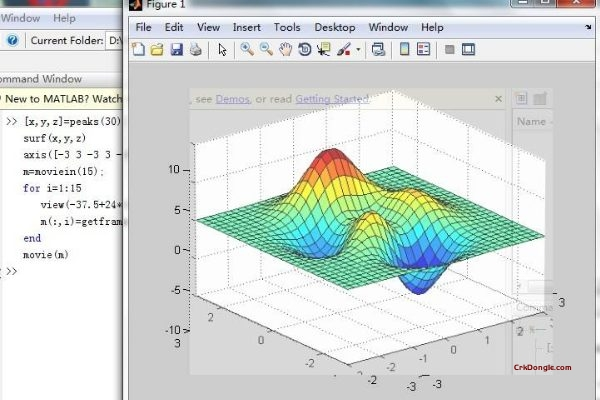600x400 pixels.
Task: Open the Getting Started link
Action: tap(332, 99)
